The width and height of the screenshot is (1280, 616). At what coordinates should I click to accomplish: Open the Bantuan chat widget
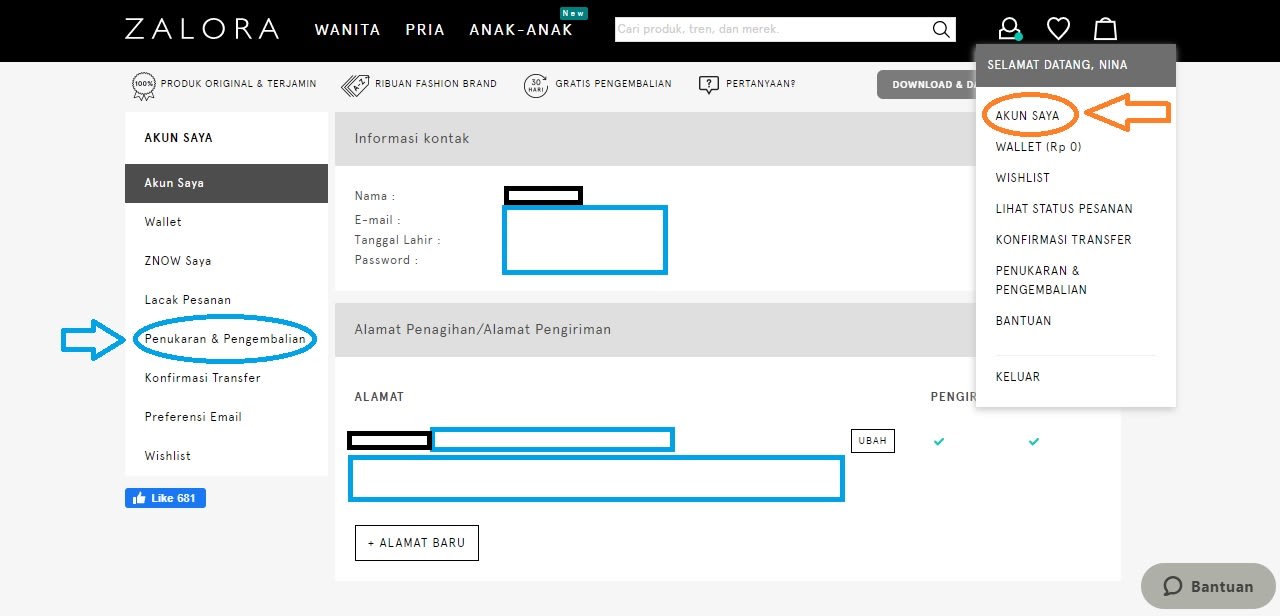pyautogui.click(x=1208, y=586)
